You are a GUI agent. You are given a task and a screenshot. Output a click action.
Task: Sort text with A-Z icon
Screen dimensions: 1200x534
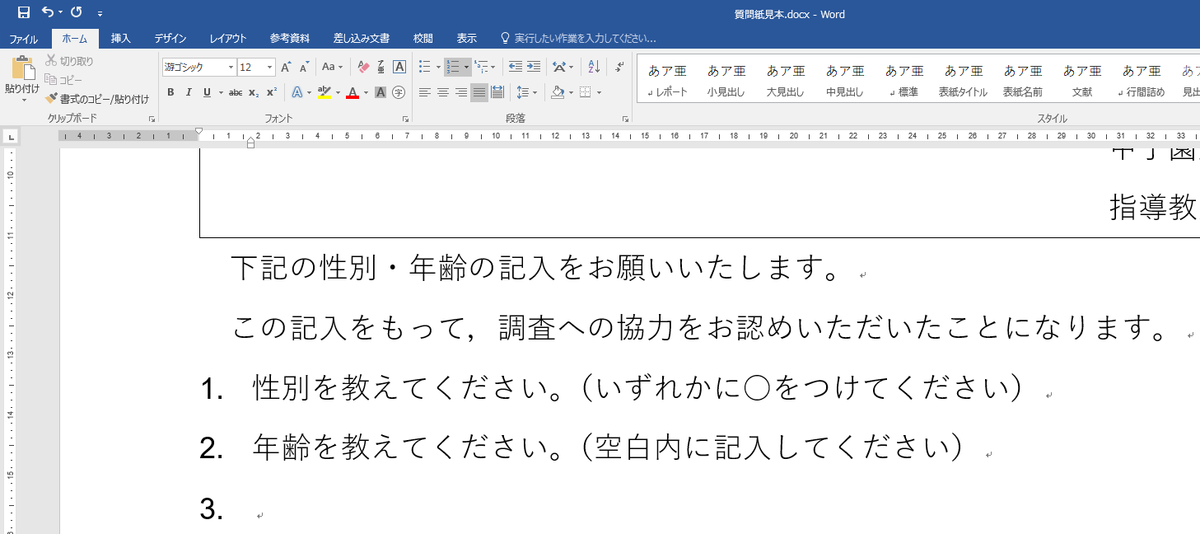594,67
